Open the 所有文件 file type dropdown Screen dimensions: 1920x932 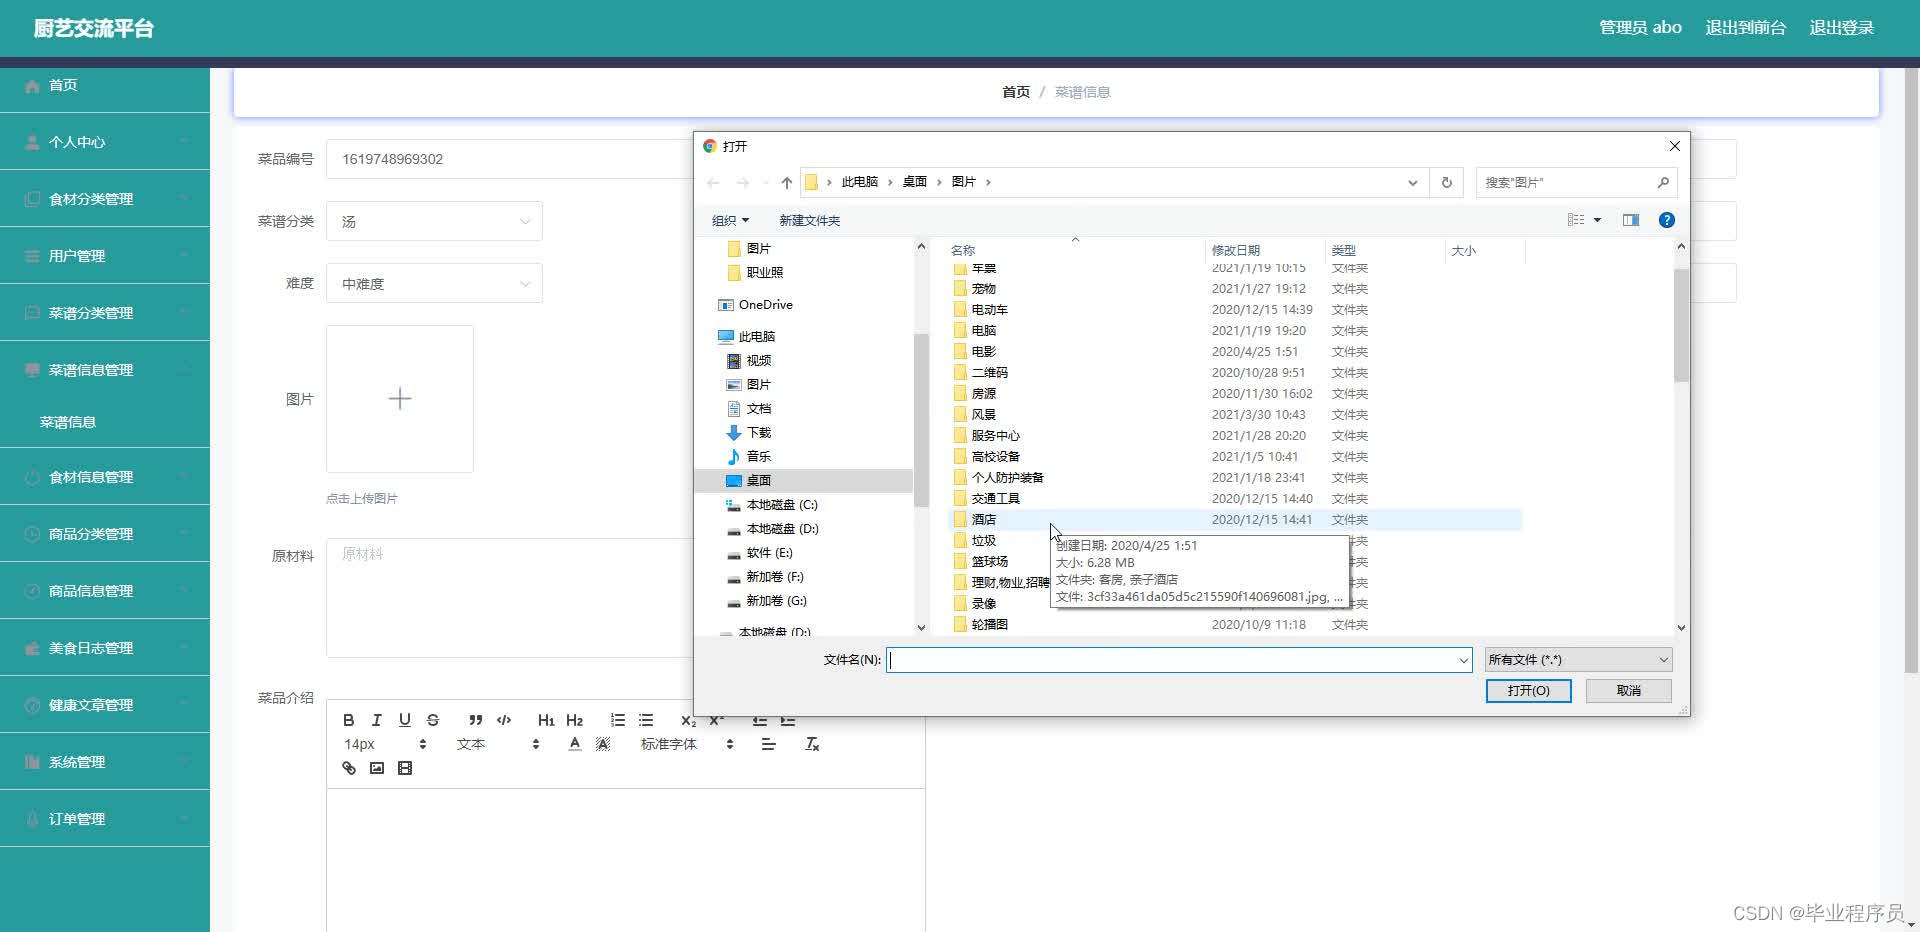(x=1578, y=660)
